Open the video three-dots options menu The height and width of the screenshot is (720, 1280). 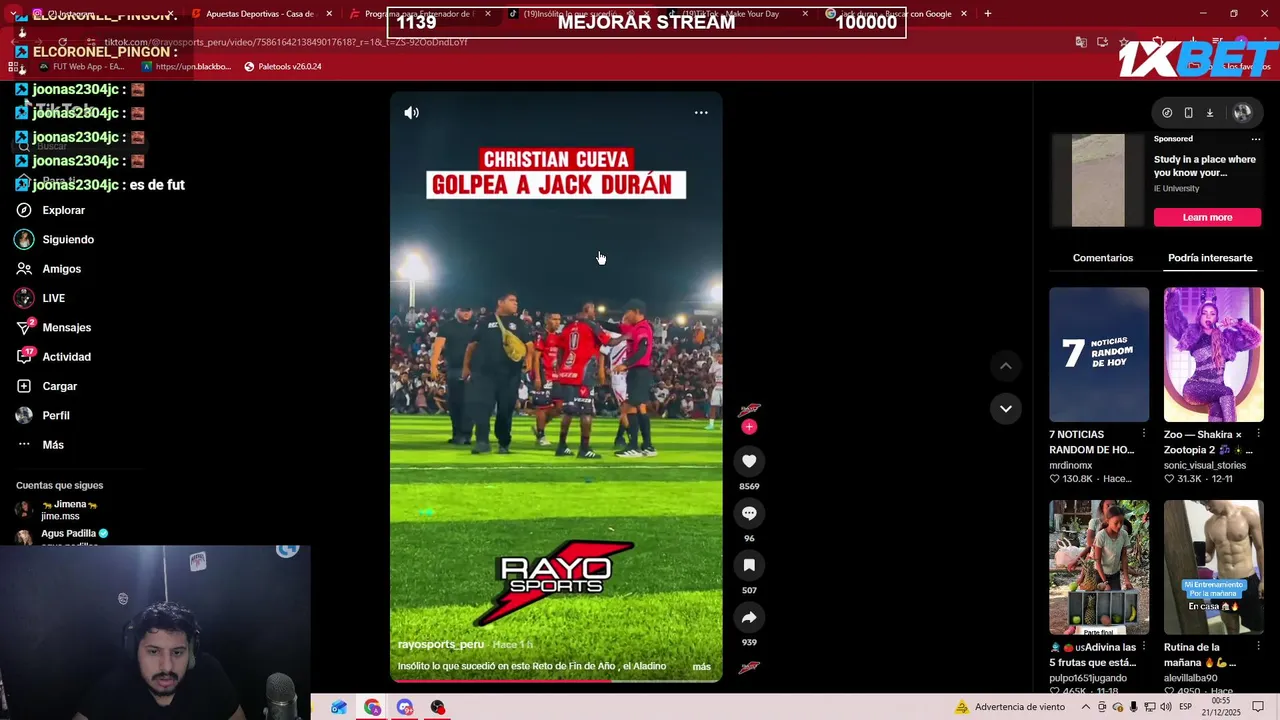coord(701,113)
